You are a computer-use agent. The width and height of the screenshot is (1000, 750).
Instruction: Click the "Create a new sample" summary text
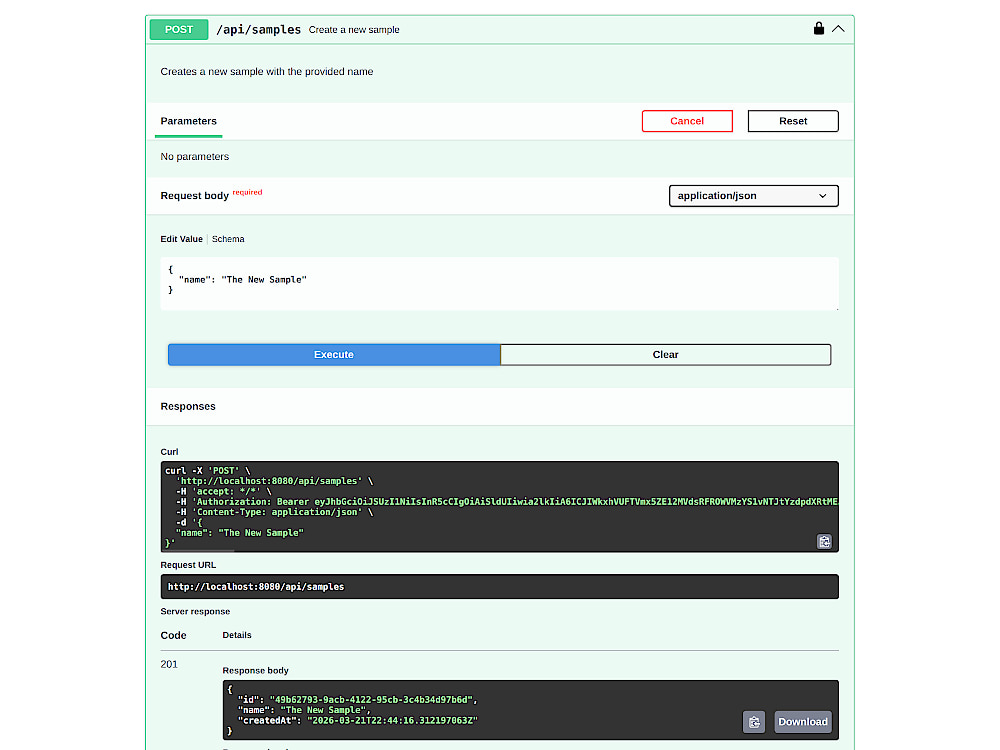[x=354, y=30]
